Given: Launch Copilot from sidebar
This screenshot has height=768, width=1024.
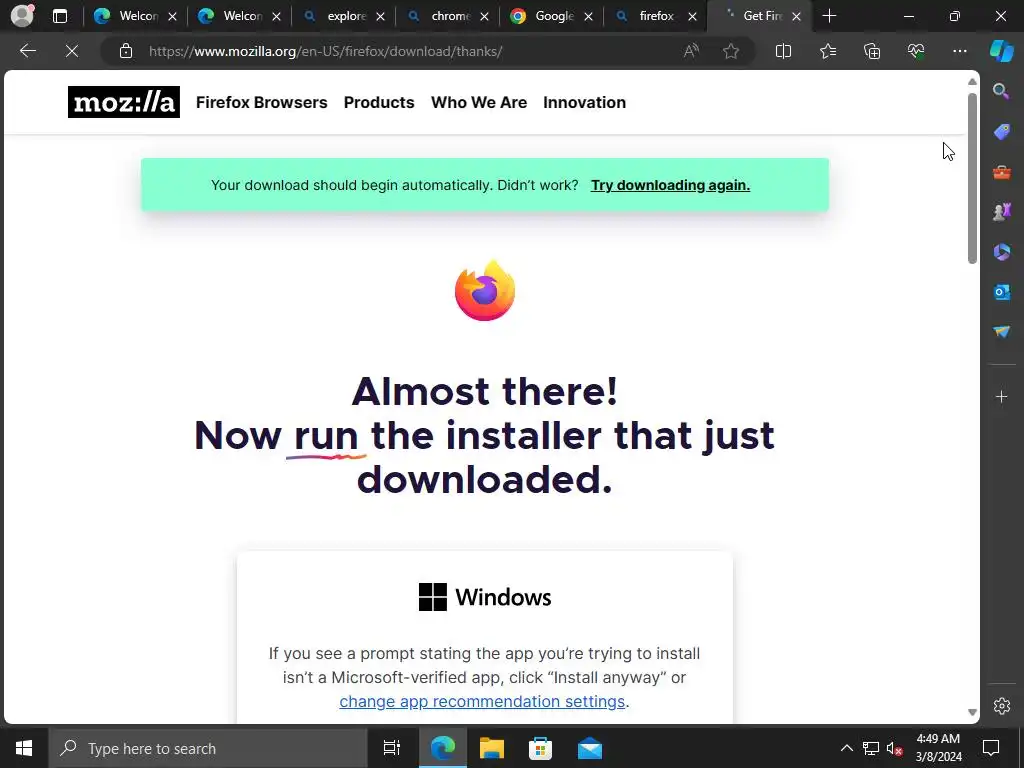Looking at the screenshot, I should pyautogui.click(x=1001, y=51).
